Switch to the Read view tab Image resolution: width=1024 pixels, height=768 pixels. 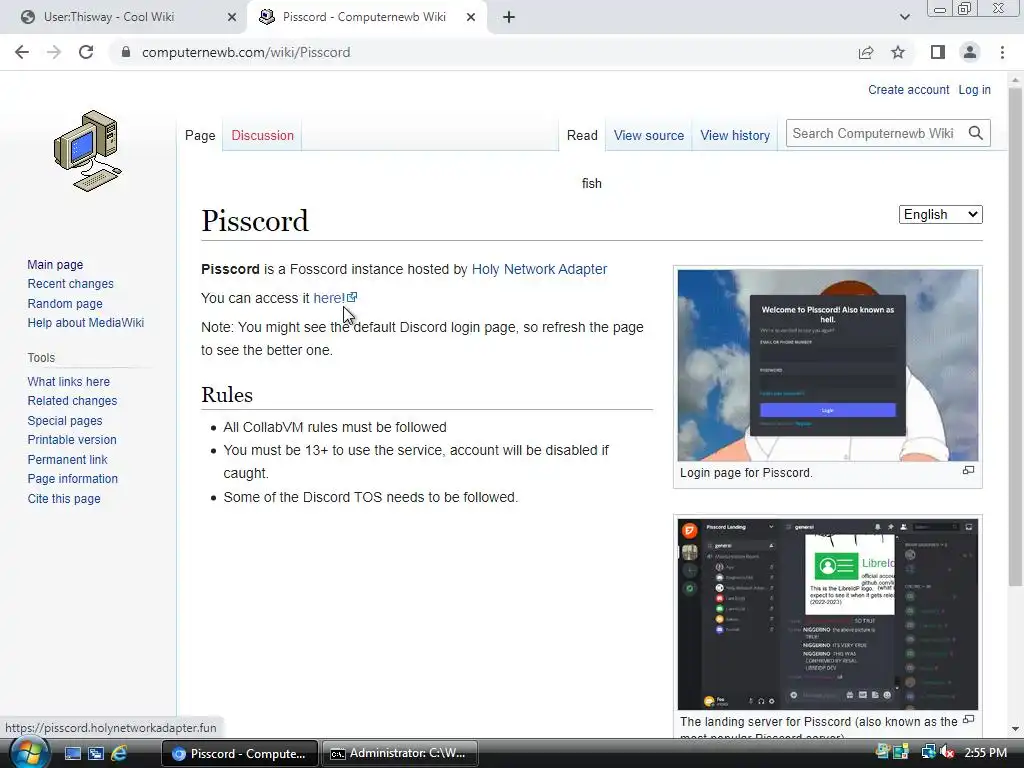point(582,135)
